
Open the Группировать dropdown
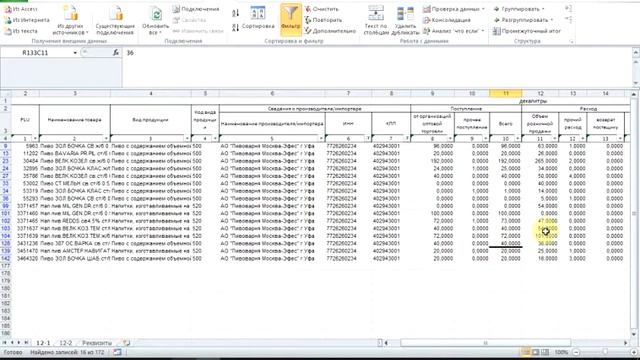click(x=519, y=9)
